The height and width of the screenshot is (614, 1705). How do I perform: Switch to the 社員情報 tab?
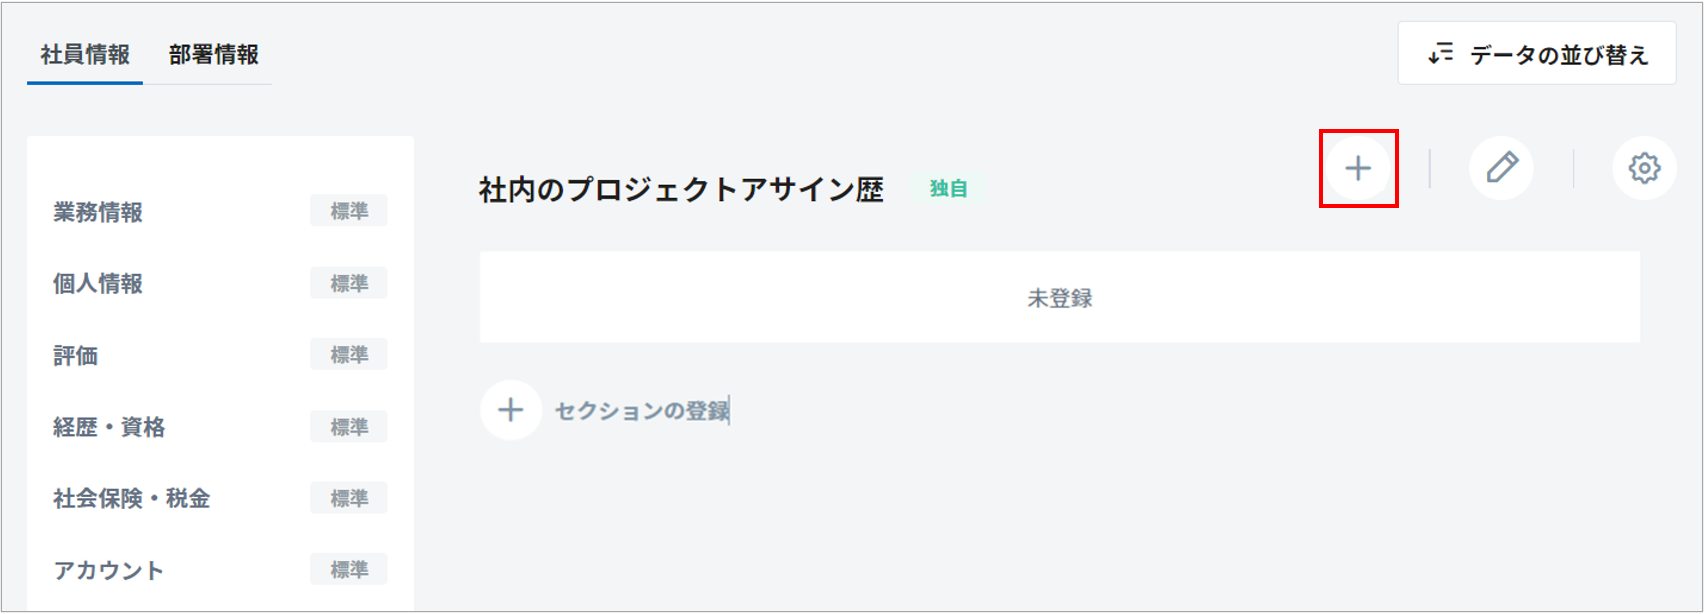pyautogui.click(x=85, y=55)
